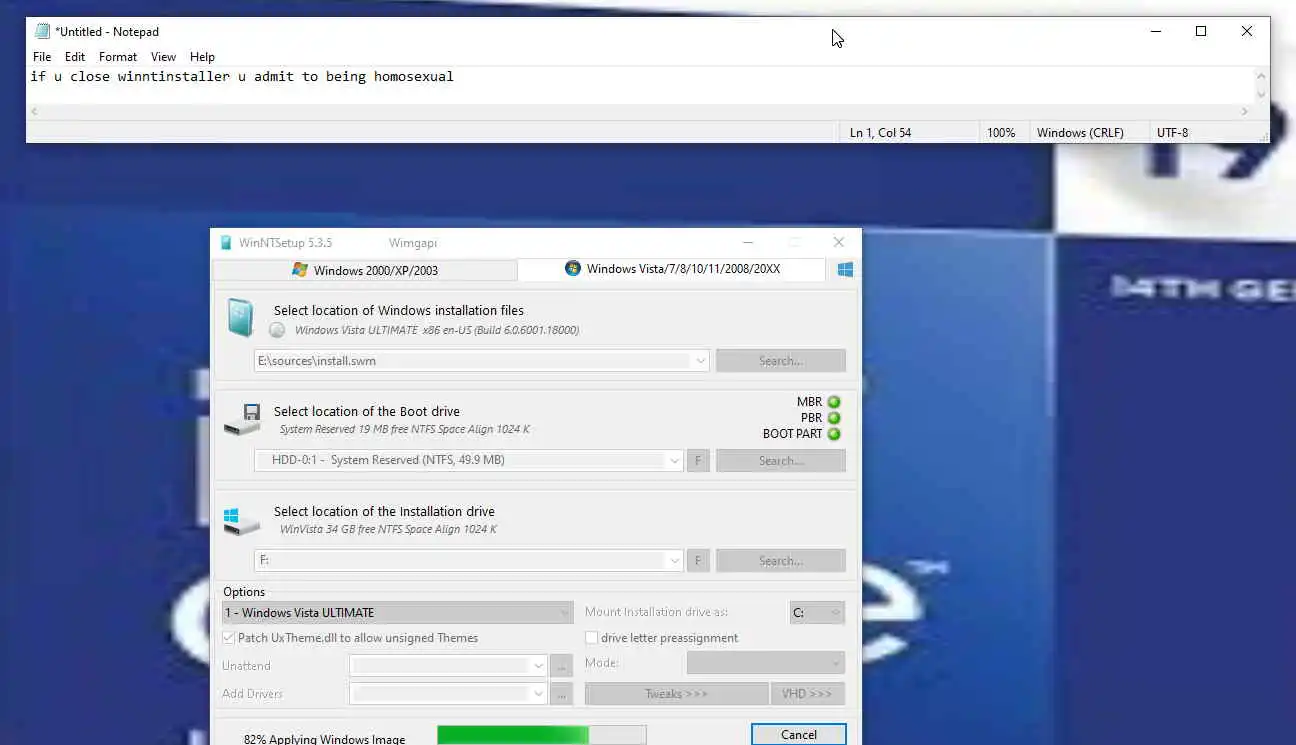Viewport: 1296px width, 745px height.
Task: Click System Reserved 19 MB free text
Action: 404,429
